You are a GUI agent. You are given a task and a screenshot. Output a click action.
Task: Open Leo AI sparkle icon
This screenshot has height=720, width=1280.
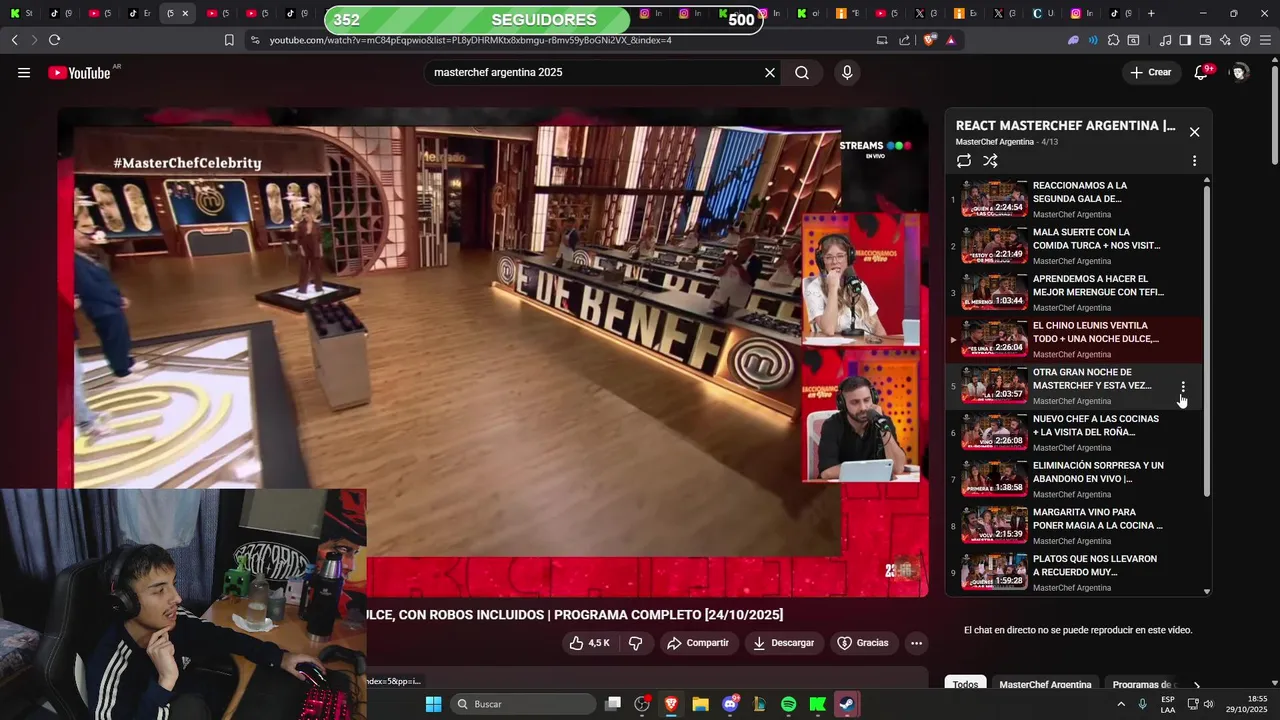coord(1225,40)
